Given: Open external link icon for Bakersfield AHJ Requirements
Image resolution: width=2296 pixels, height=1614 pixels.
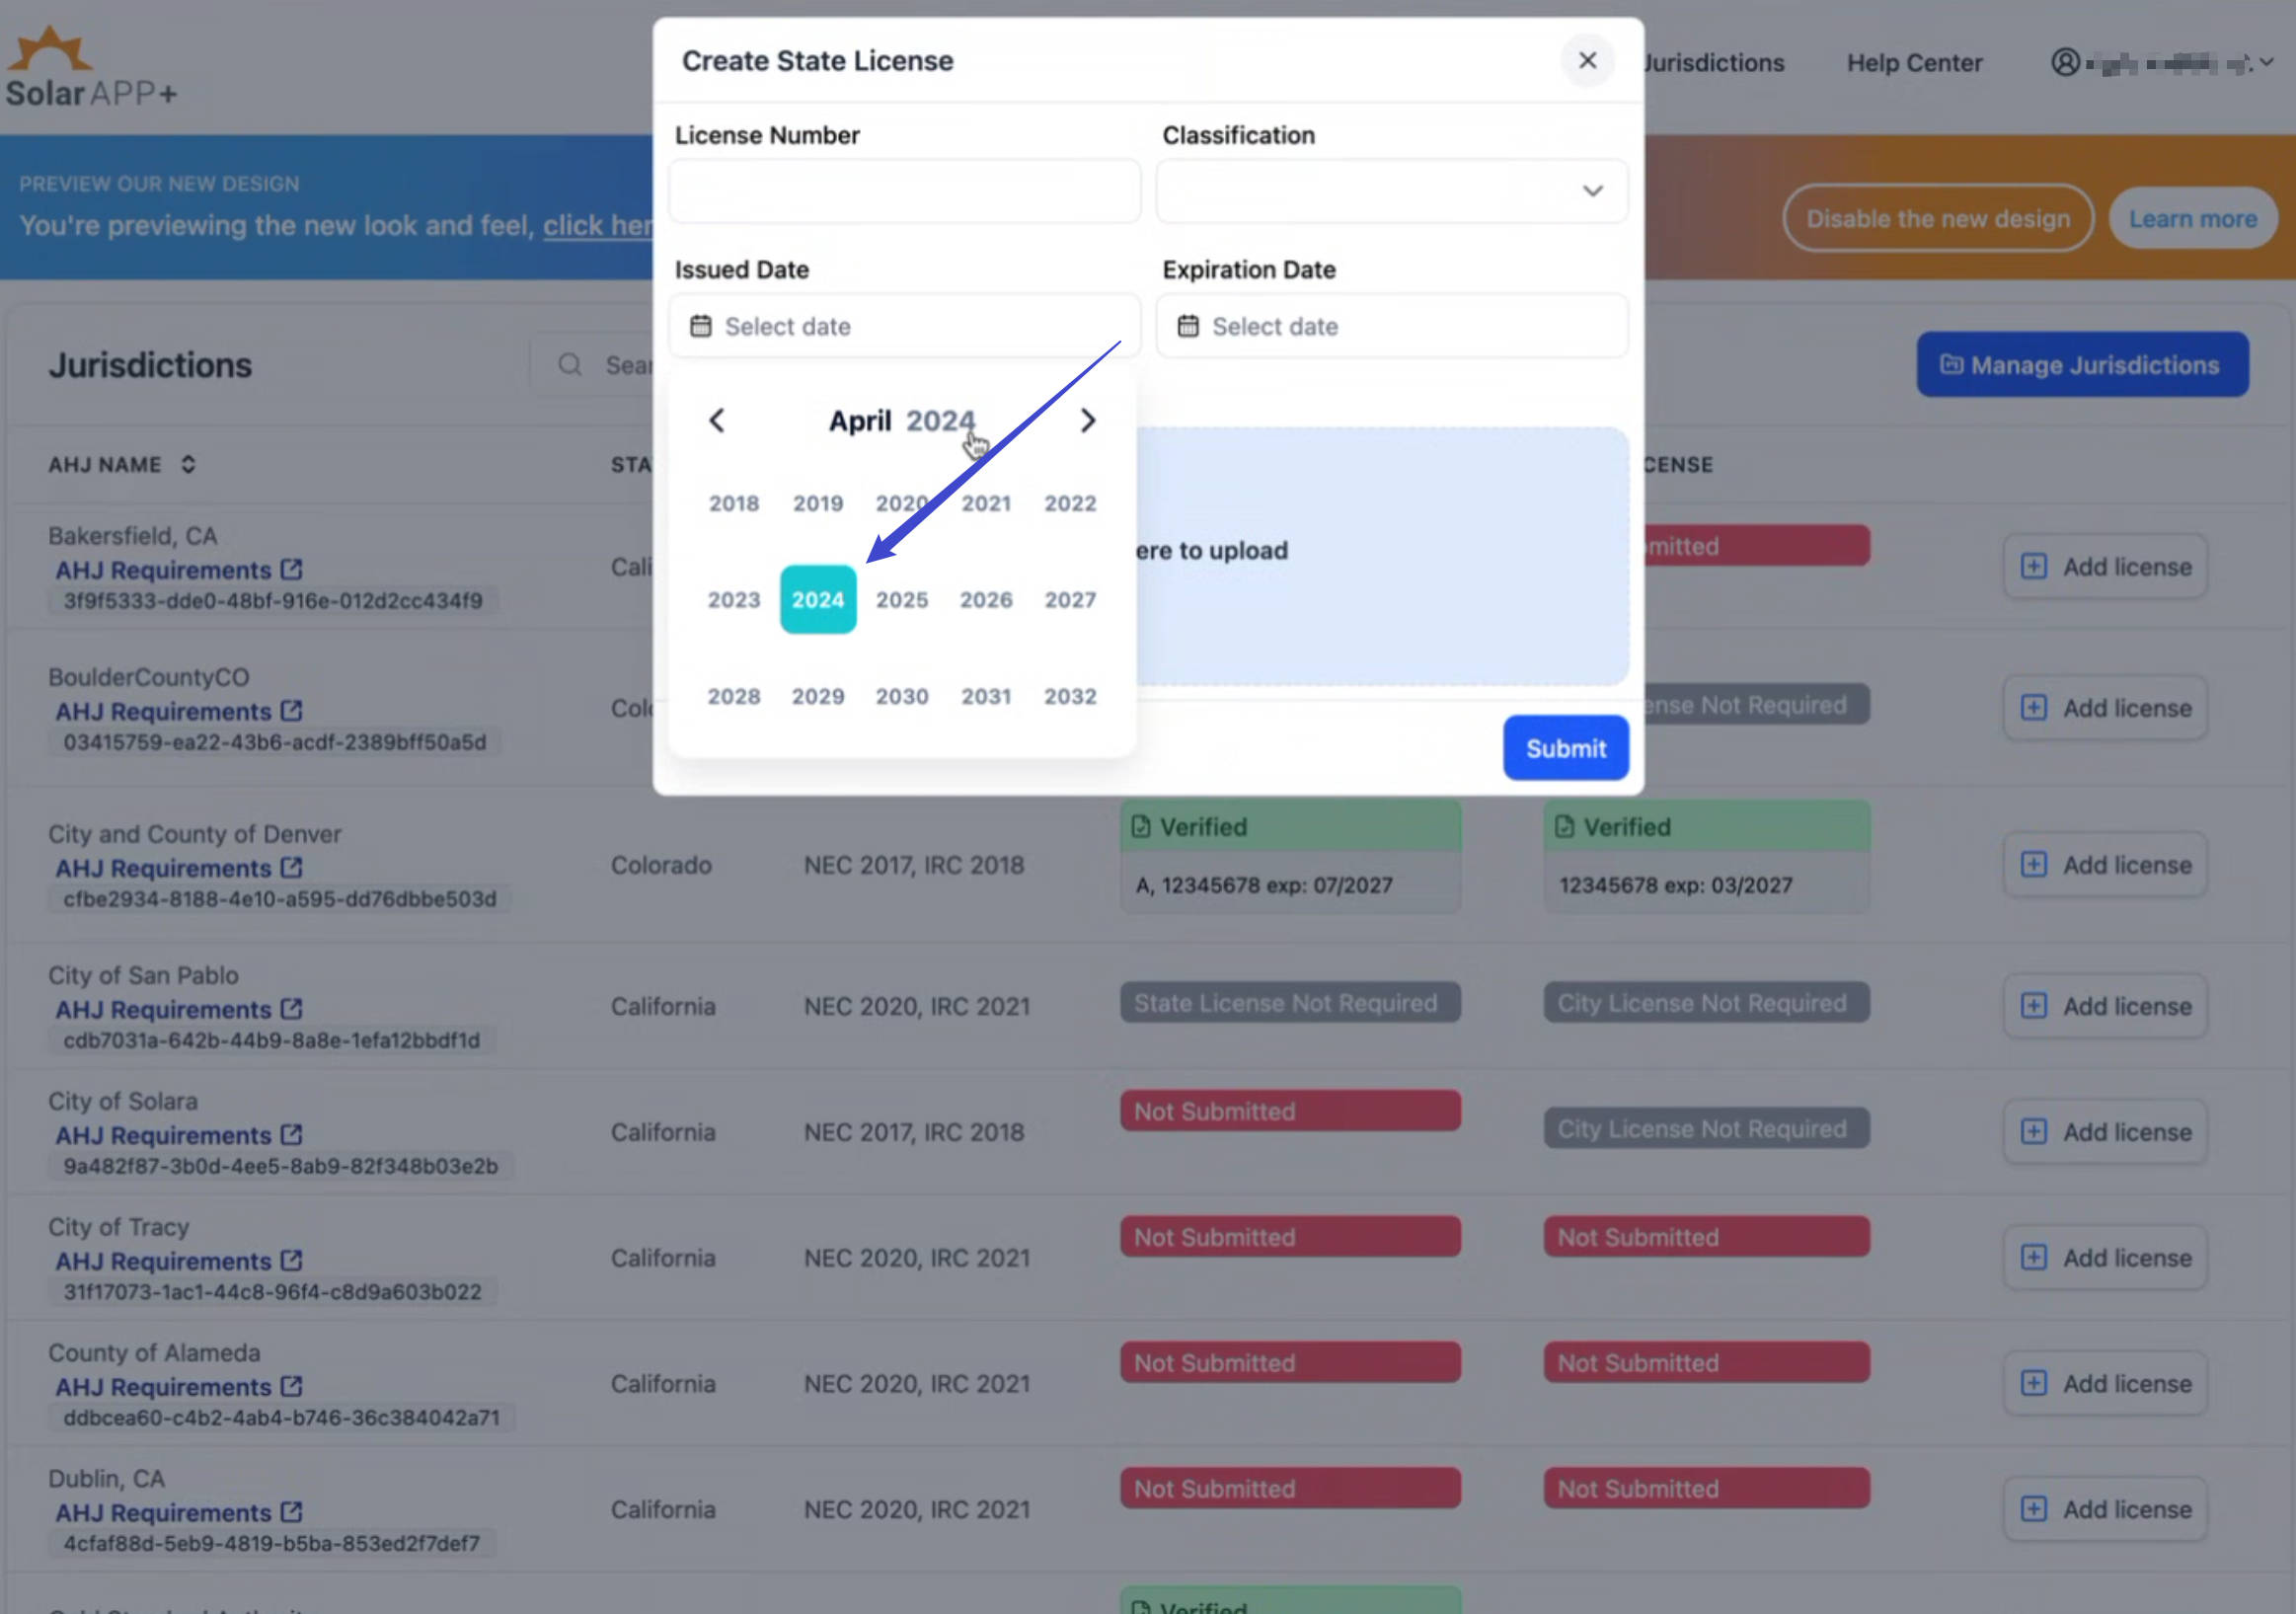Looking at the screenshot, I should tap(291, 570).
